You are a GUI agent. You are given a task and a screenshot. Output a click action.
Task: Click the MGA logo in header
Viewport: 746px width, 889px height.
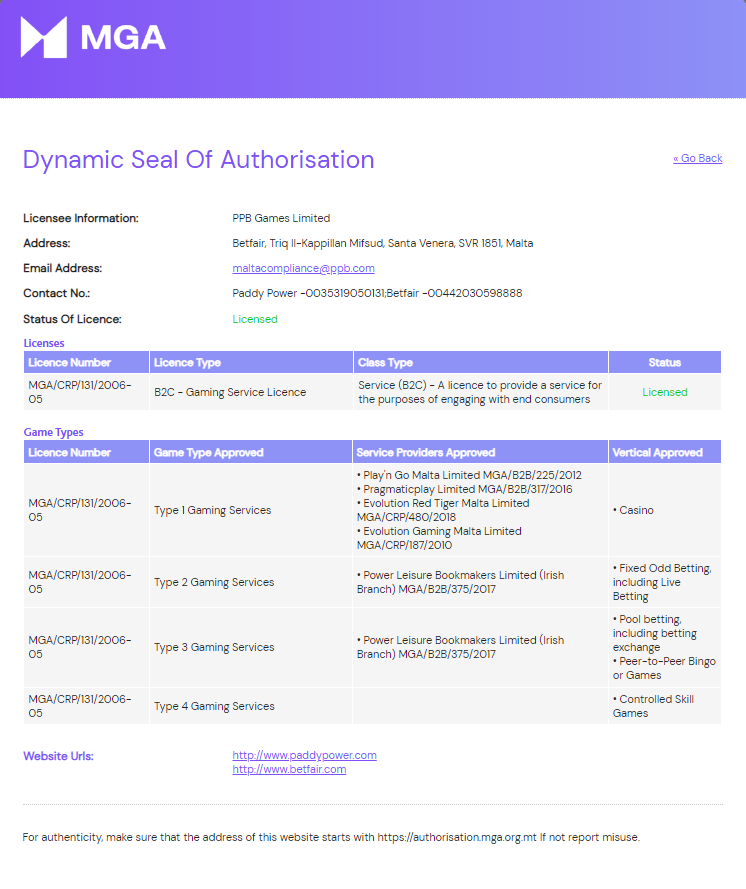[x=94, y=37]
